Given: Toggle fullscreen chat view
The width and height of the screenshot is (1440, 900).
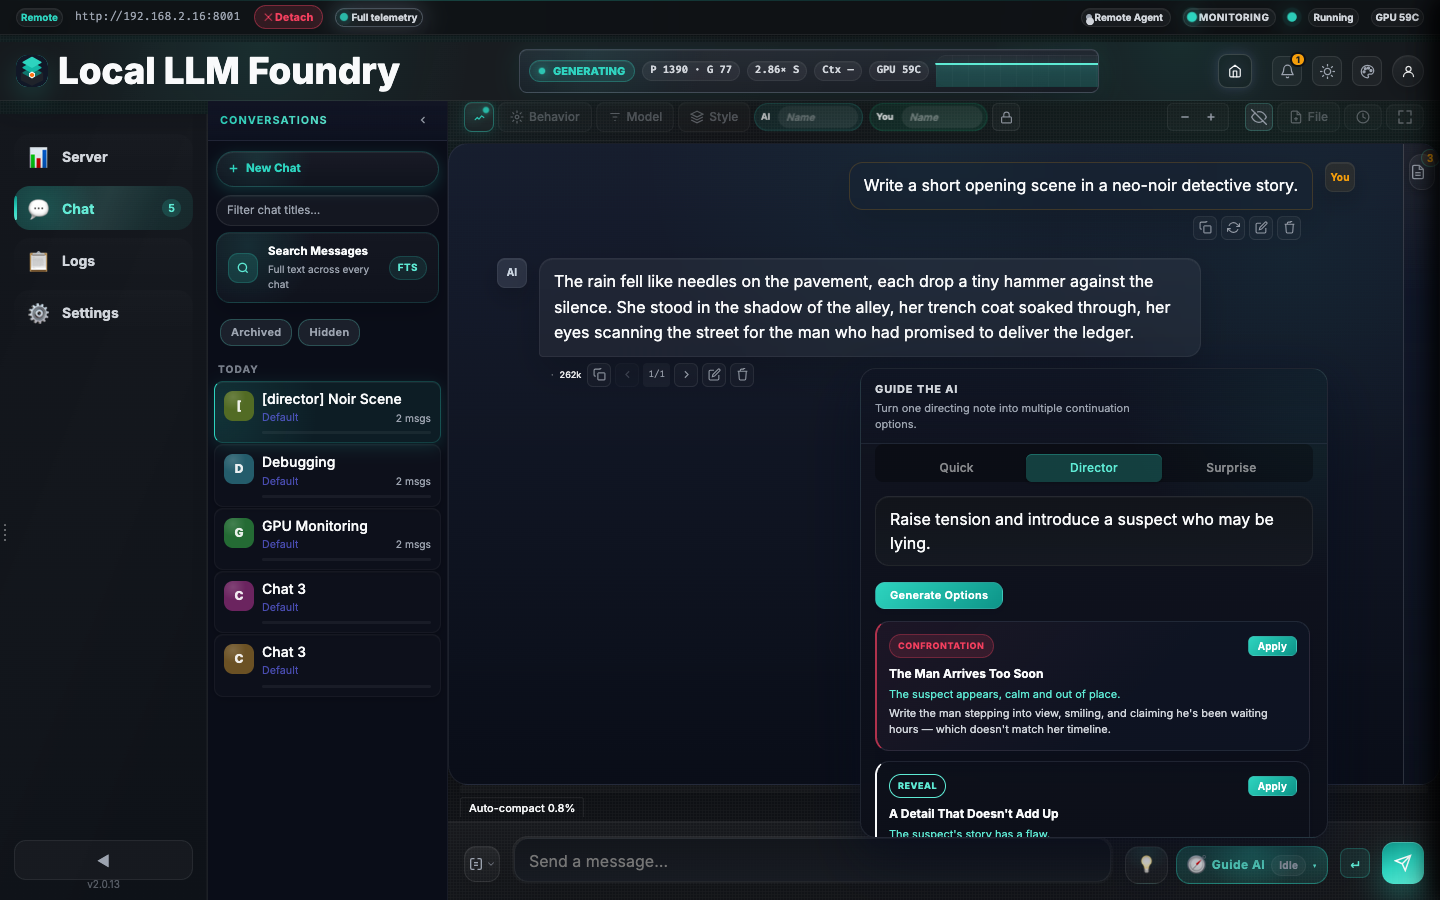Looking at the screenshot, I should pos(1405,117).
